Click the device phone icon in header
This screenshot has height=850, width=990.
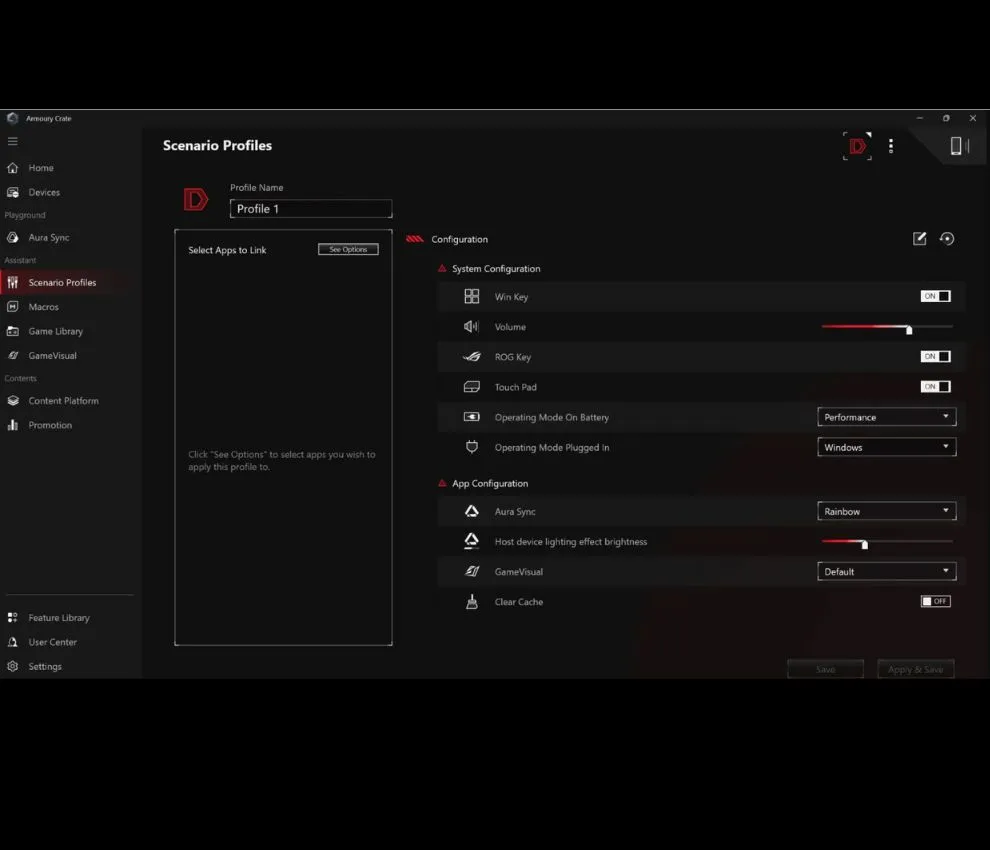[x=958, y=146]
